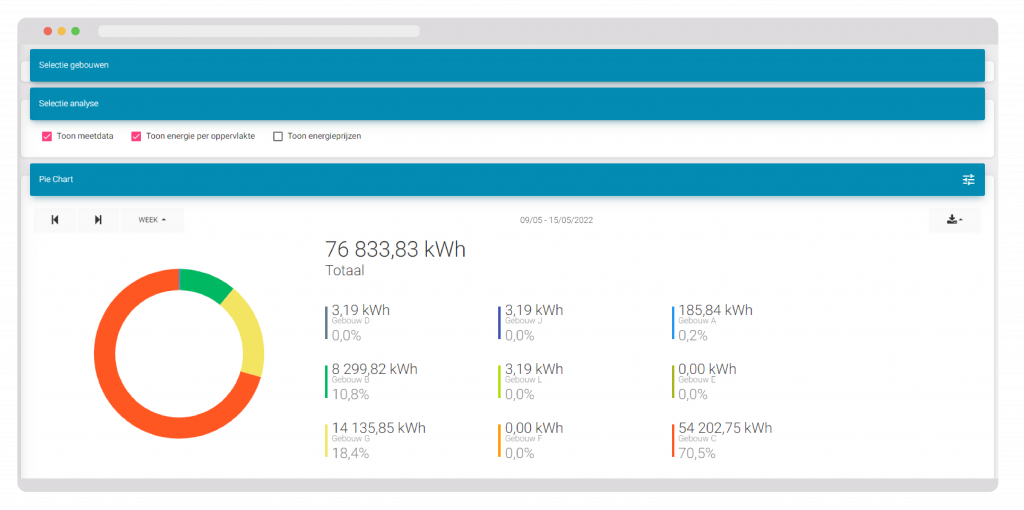Viewport: 1024px width, 510px height.
Task: Enable Toon energieprijzen checkbox
Action: pyautogui.click(x=278, y=136)
